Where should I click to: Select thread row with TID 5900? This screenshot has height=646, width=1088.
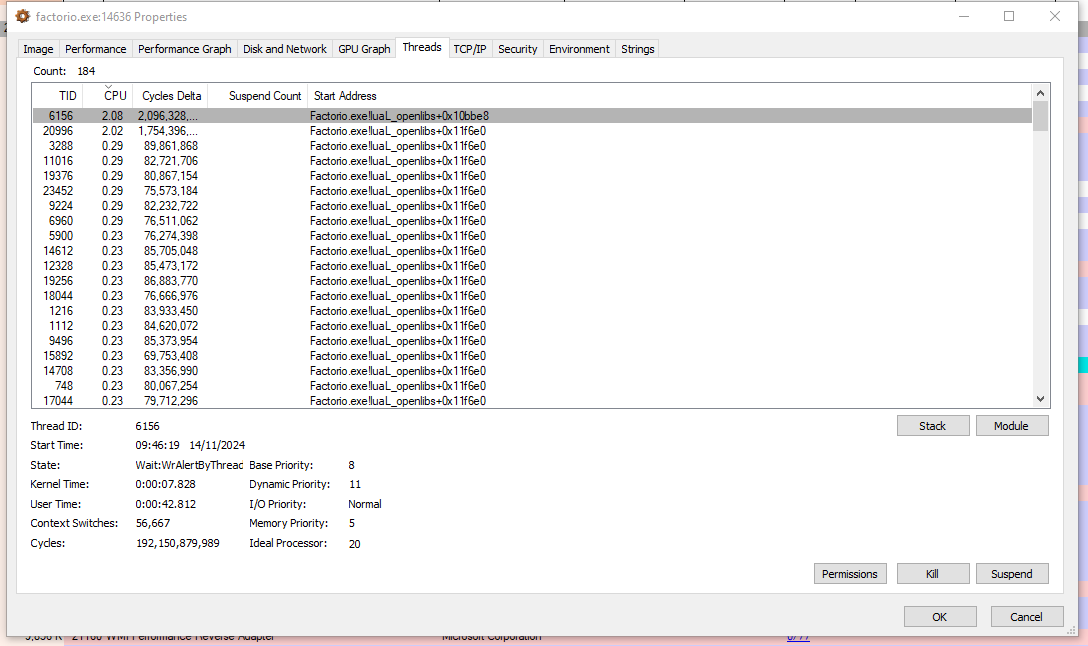532,236
